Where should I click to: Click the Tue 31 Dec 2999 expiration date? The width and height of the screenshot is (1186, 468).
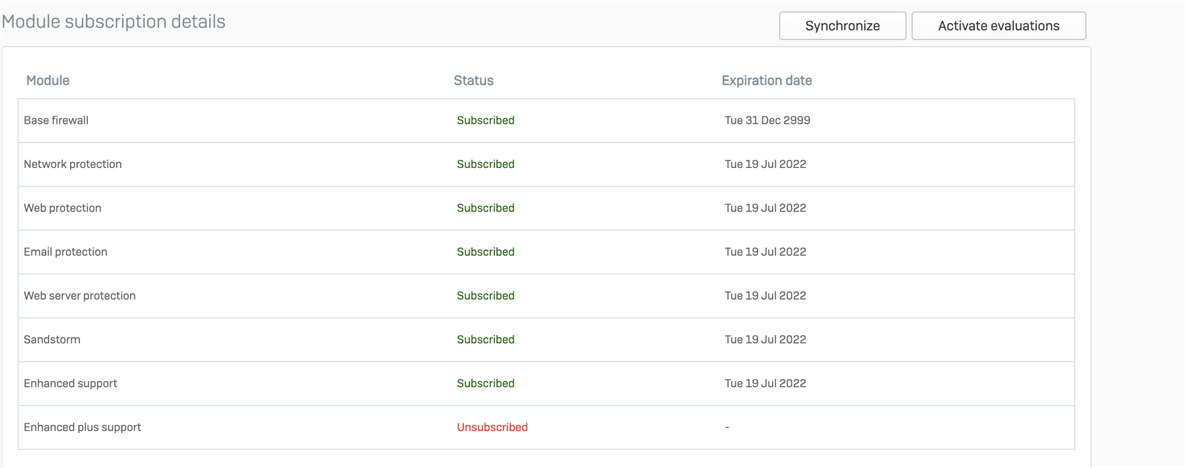[768, 120]
